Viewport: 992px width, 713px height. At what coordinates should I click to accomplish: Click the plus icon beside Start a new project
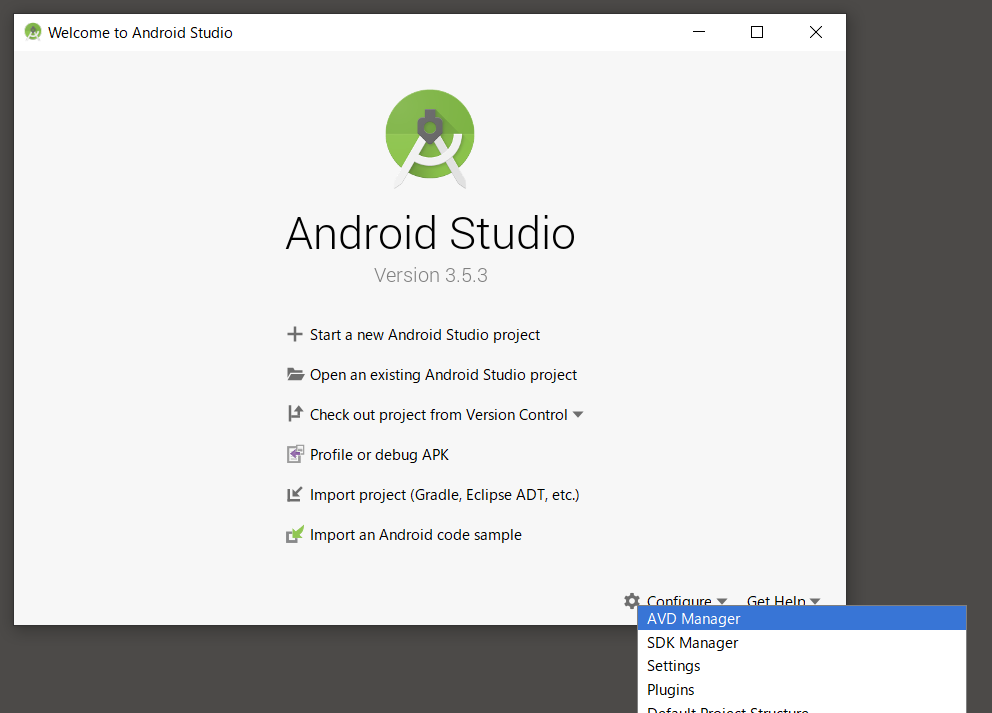click(x=295, y=334)
